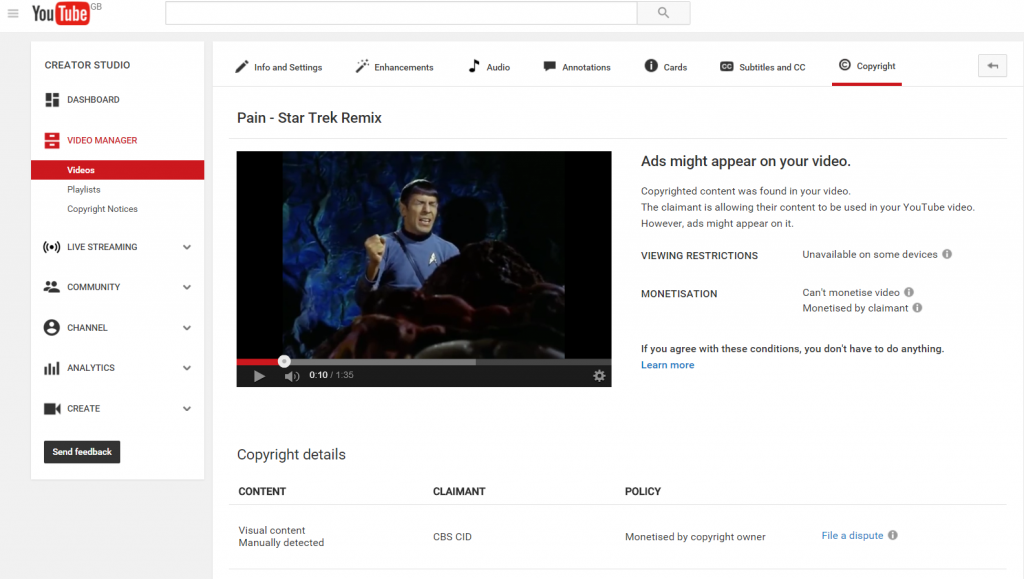Image resolution: width=1024 pixels, height=579 pixels.
Task: Click the Create camera icon
Action: click(52, 409)
